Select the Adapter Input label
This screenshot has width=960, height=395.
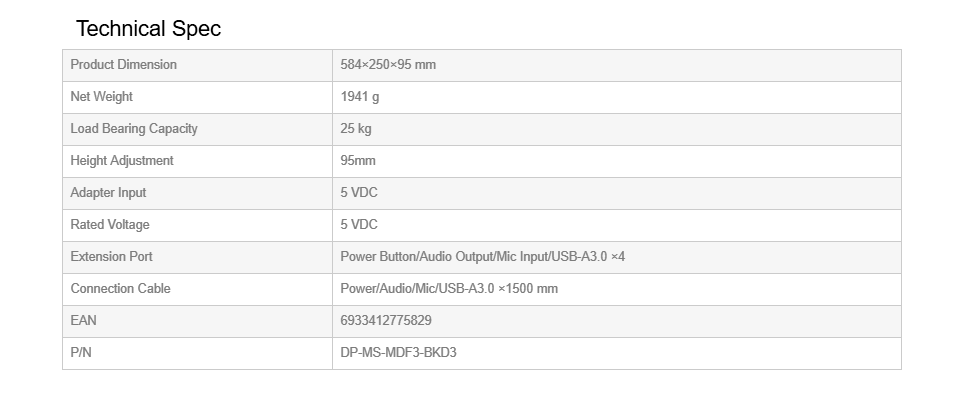click(x=108, y=192)
